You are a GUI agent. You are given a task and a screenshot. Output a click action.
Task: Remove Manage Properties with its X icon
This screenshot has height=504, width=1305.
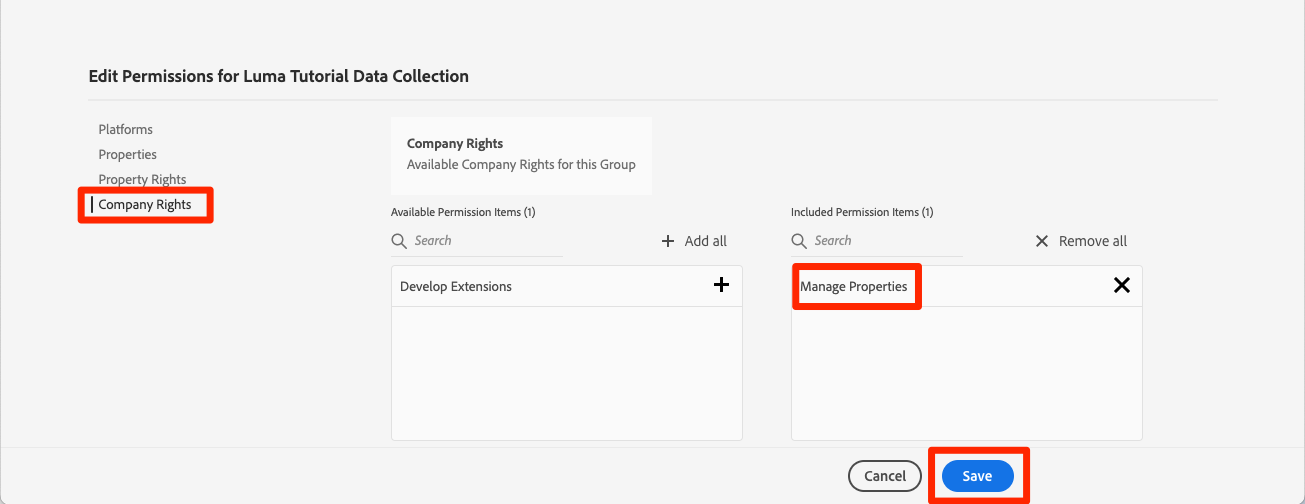tap(1122, 286)
